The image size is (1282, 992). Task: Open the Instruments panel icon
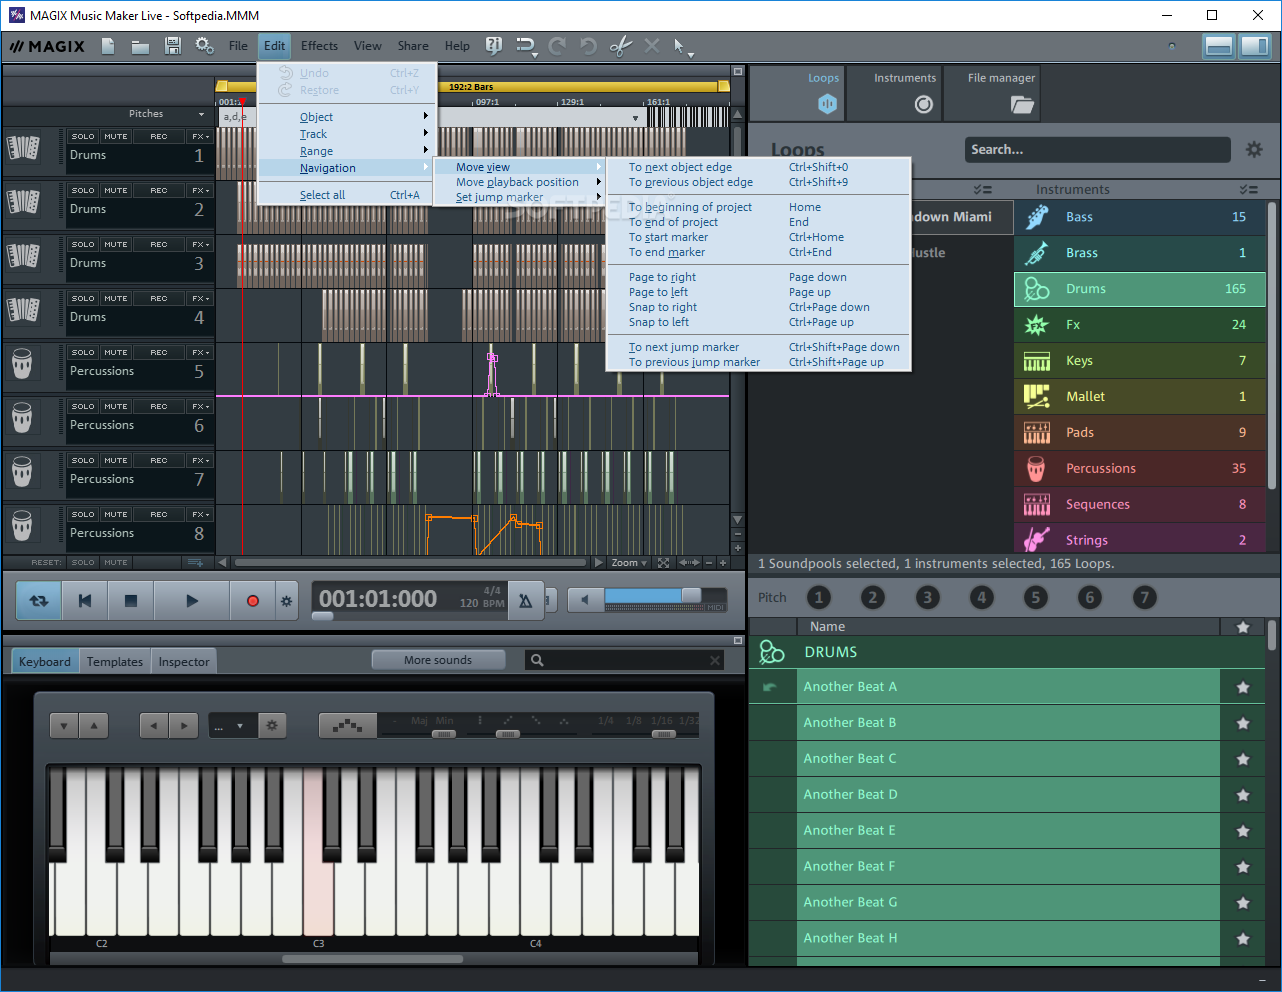pos(924,104)
